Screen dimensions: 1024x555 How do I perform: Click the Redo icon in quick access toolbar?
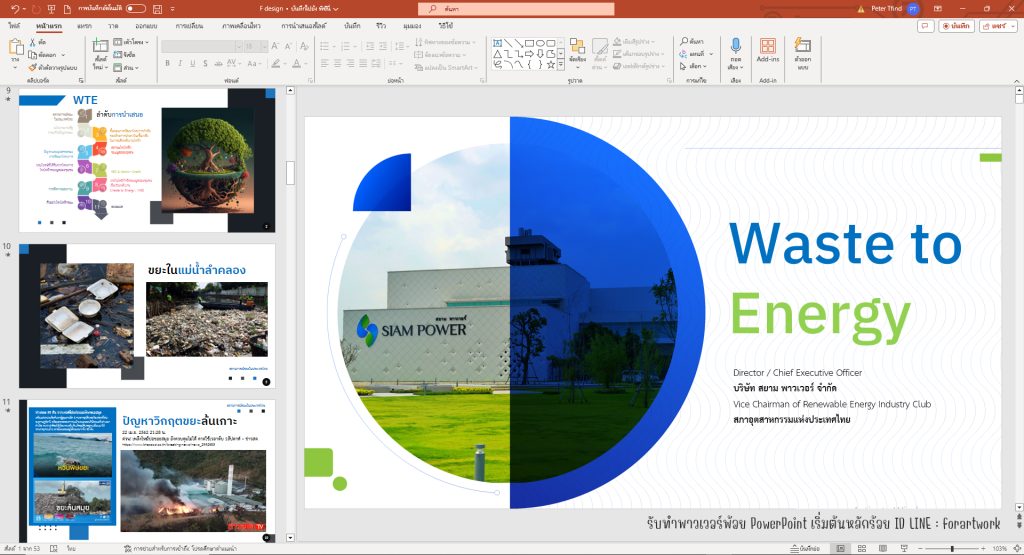(x=36, y=9)
